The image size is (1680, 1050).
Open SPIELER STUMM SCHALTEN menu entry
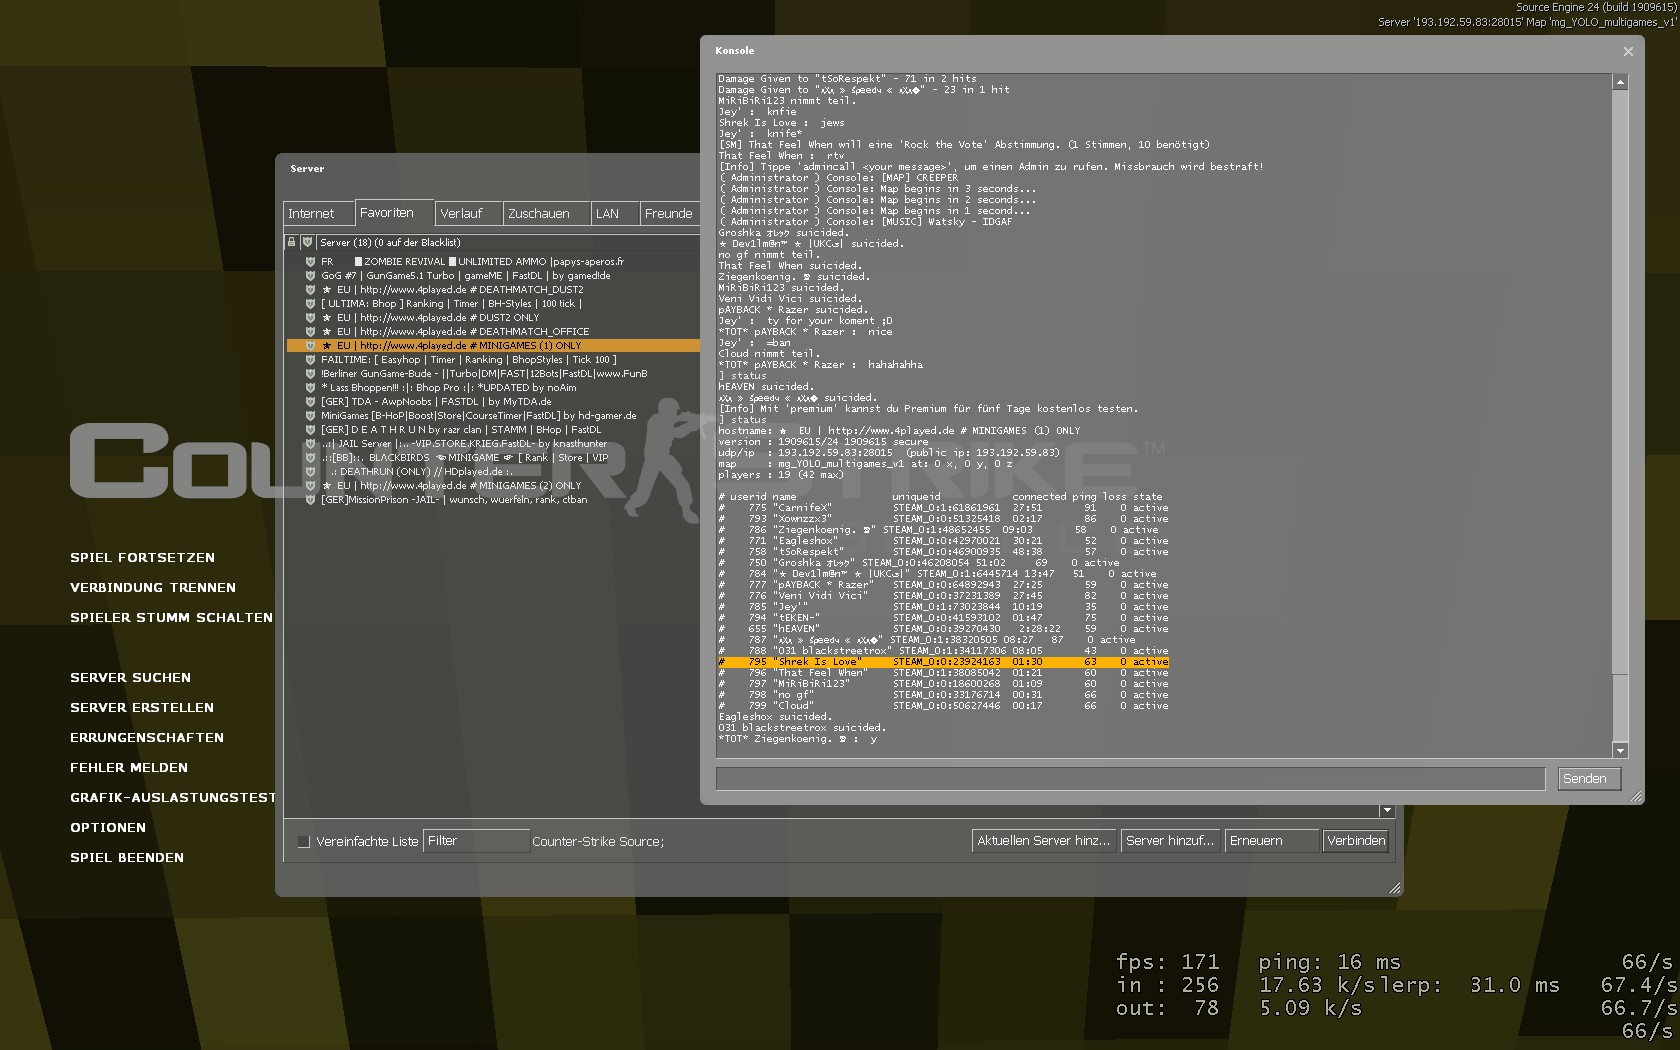(x=171, y=618)
